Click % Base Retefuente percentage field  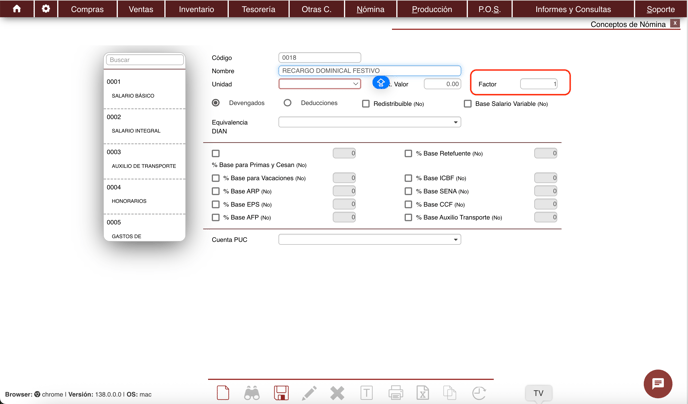[545, 153]
